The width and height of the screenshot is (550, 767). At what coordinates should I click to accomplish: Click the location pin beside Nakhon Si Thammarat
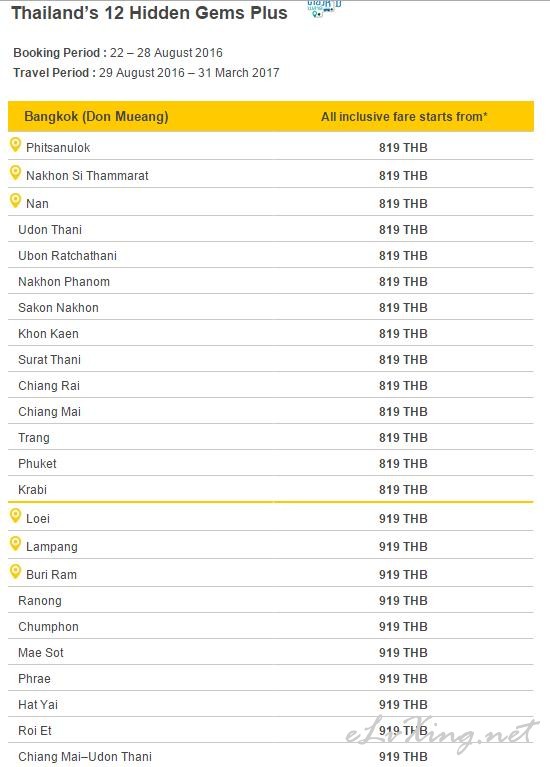click(x=16, y=173)
